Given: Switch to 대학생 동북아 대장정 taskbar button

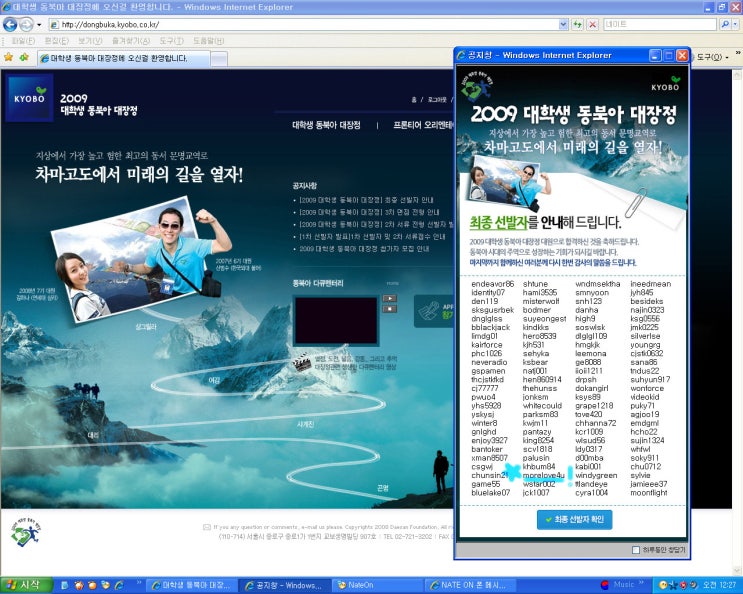Looking at the screenshot, I should [x=190, y=585].
